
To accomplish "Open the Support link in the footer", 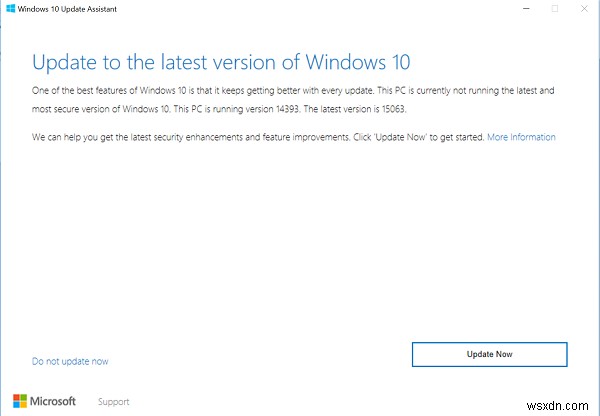I will point(114,401).
